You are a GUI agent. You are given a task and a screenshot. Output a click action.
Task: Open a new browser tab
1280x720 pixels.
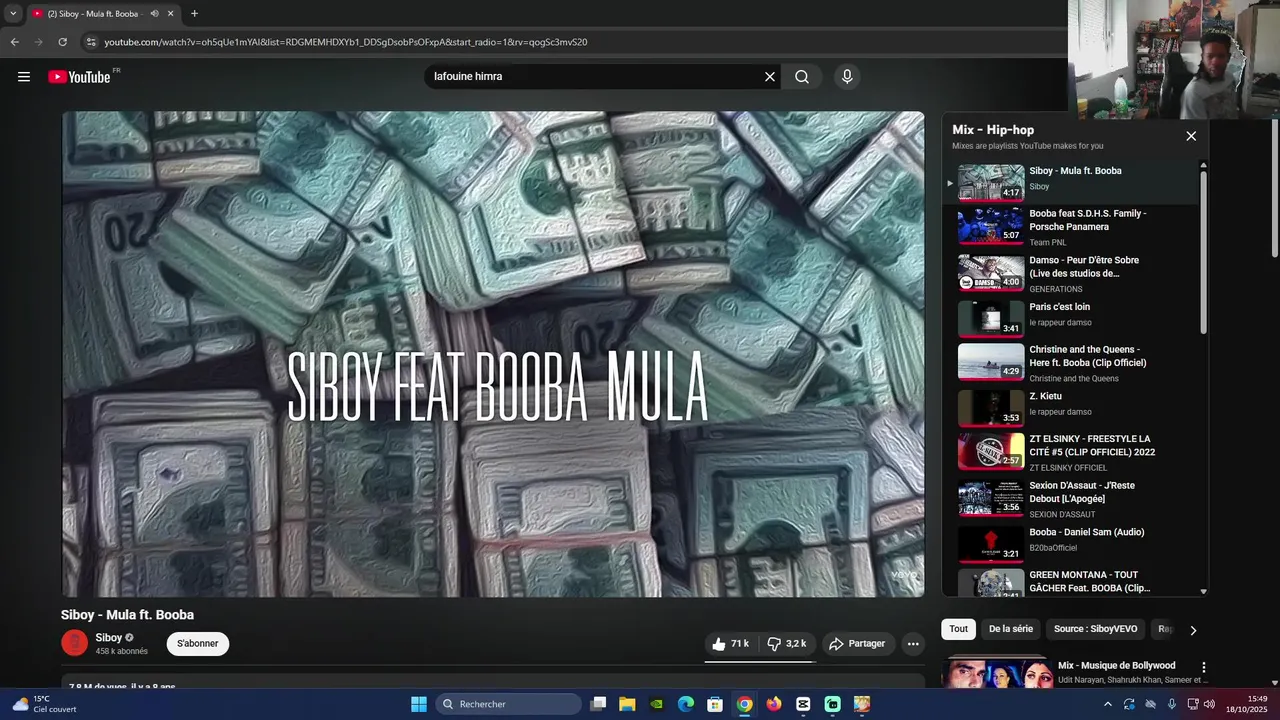(x=194, y=14)
